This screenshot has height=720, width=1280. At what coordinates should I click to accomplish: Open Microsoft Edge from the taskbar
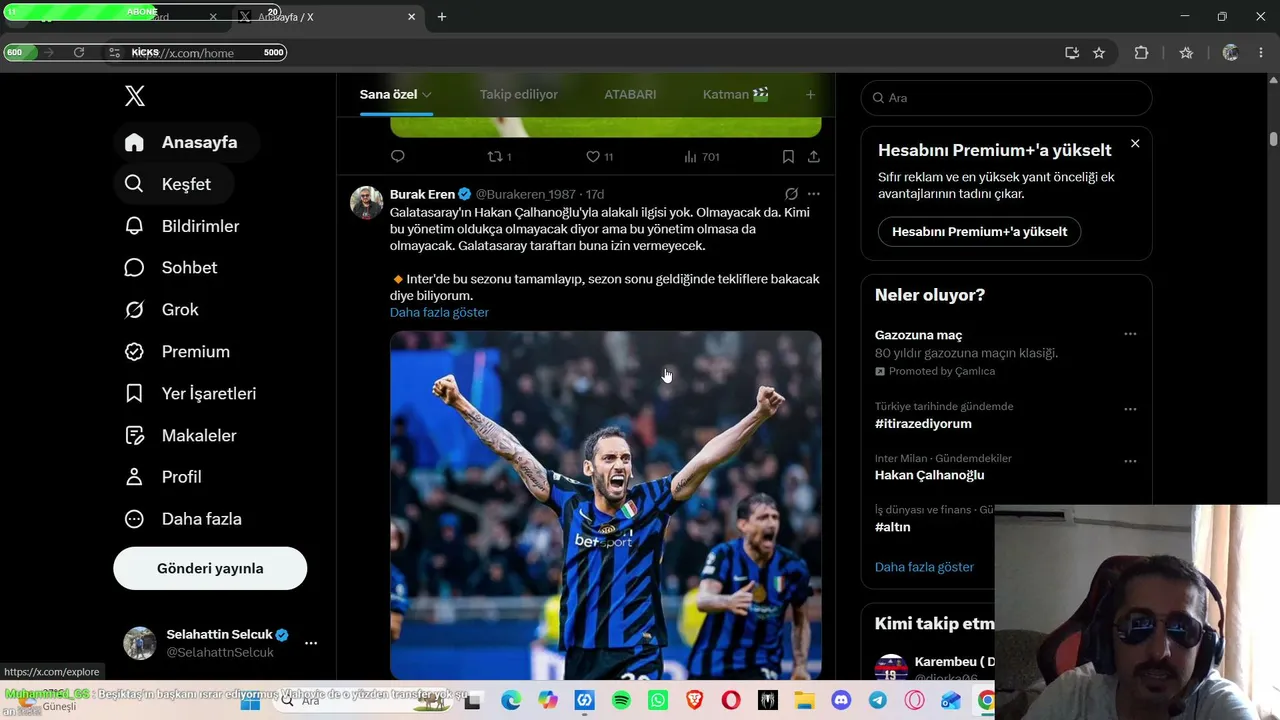tap(511, 701)
